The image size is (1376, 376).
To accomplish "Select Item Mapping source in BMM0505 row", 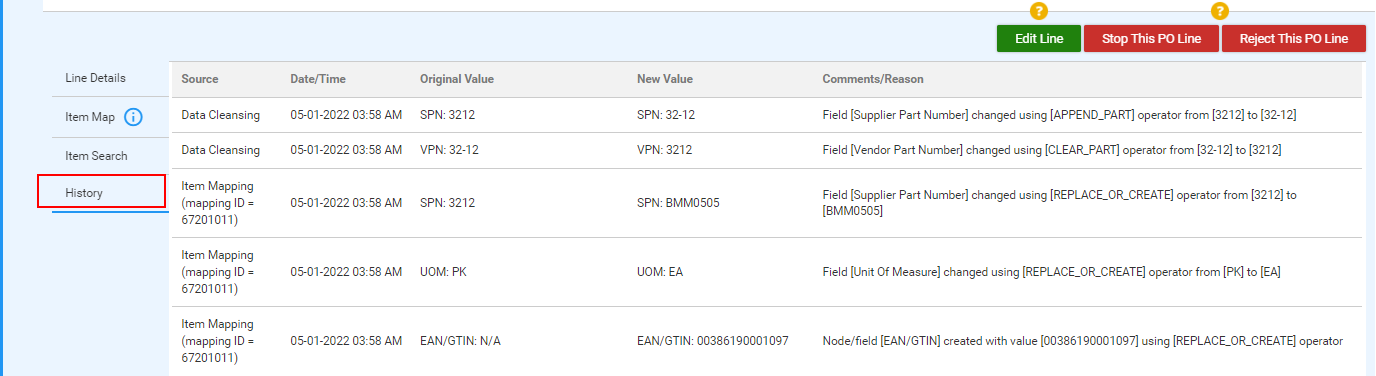I will pos(218,203).
